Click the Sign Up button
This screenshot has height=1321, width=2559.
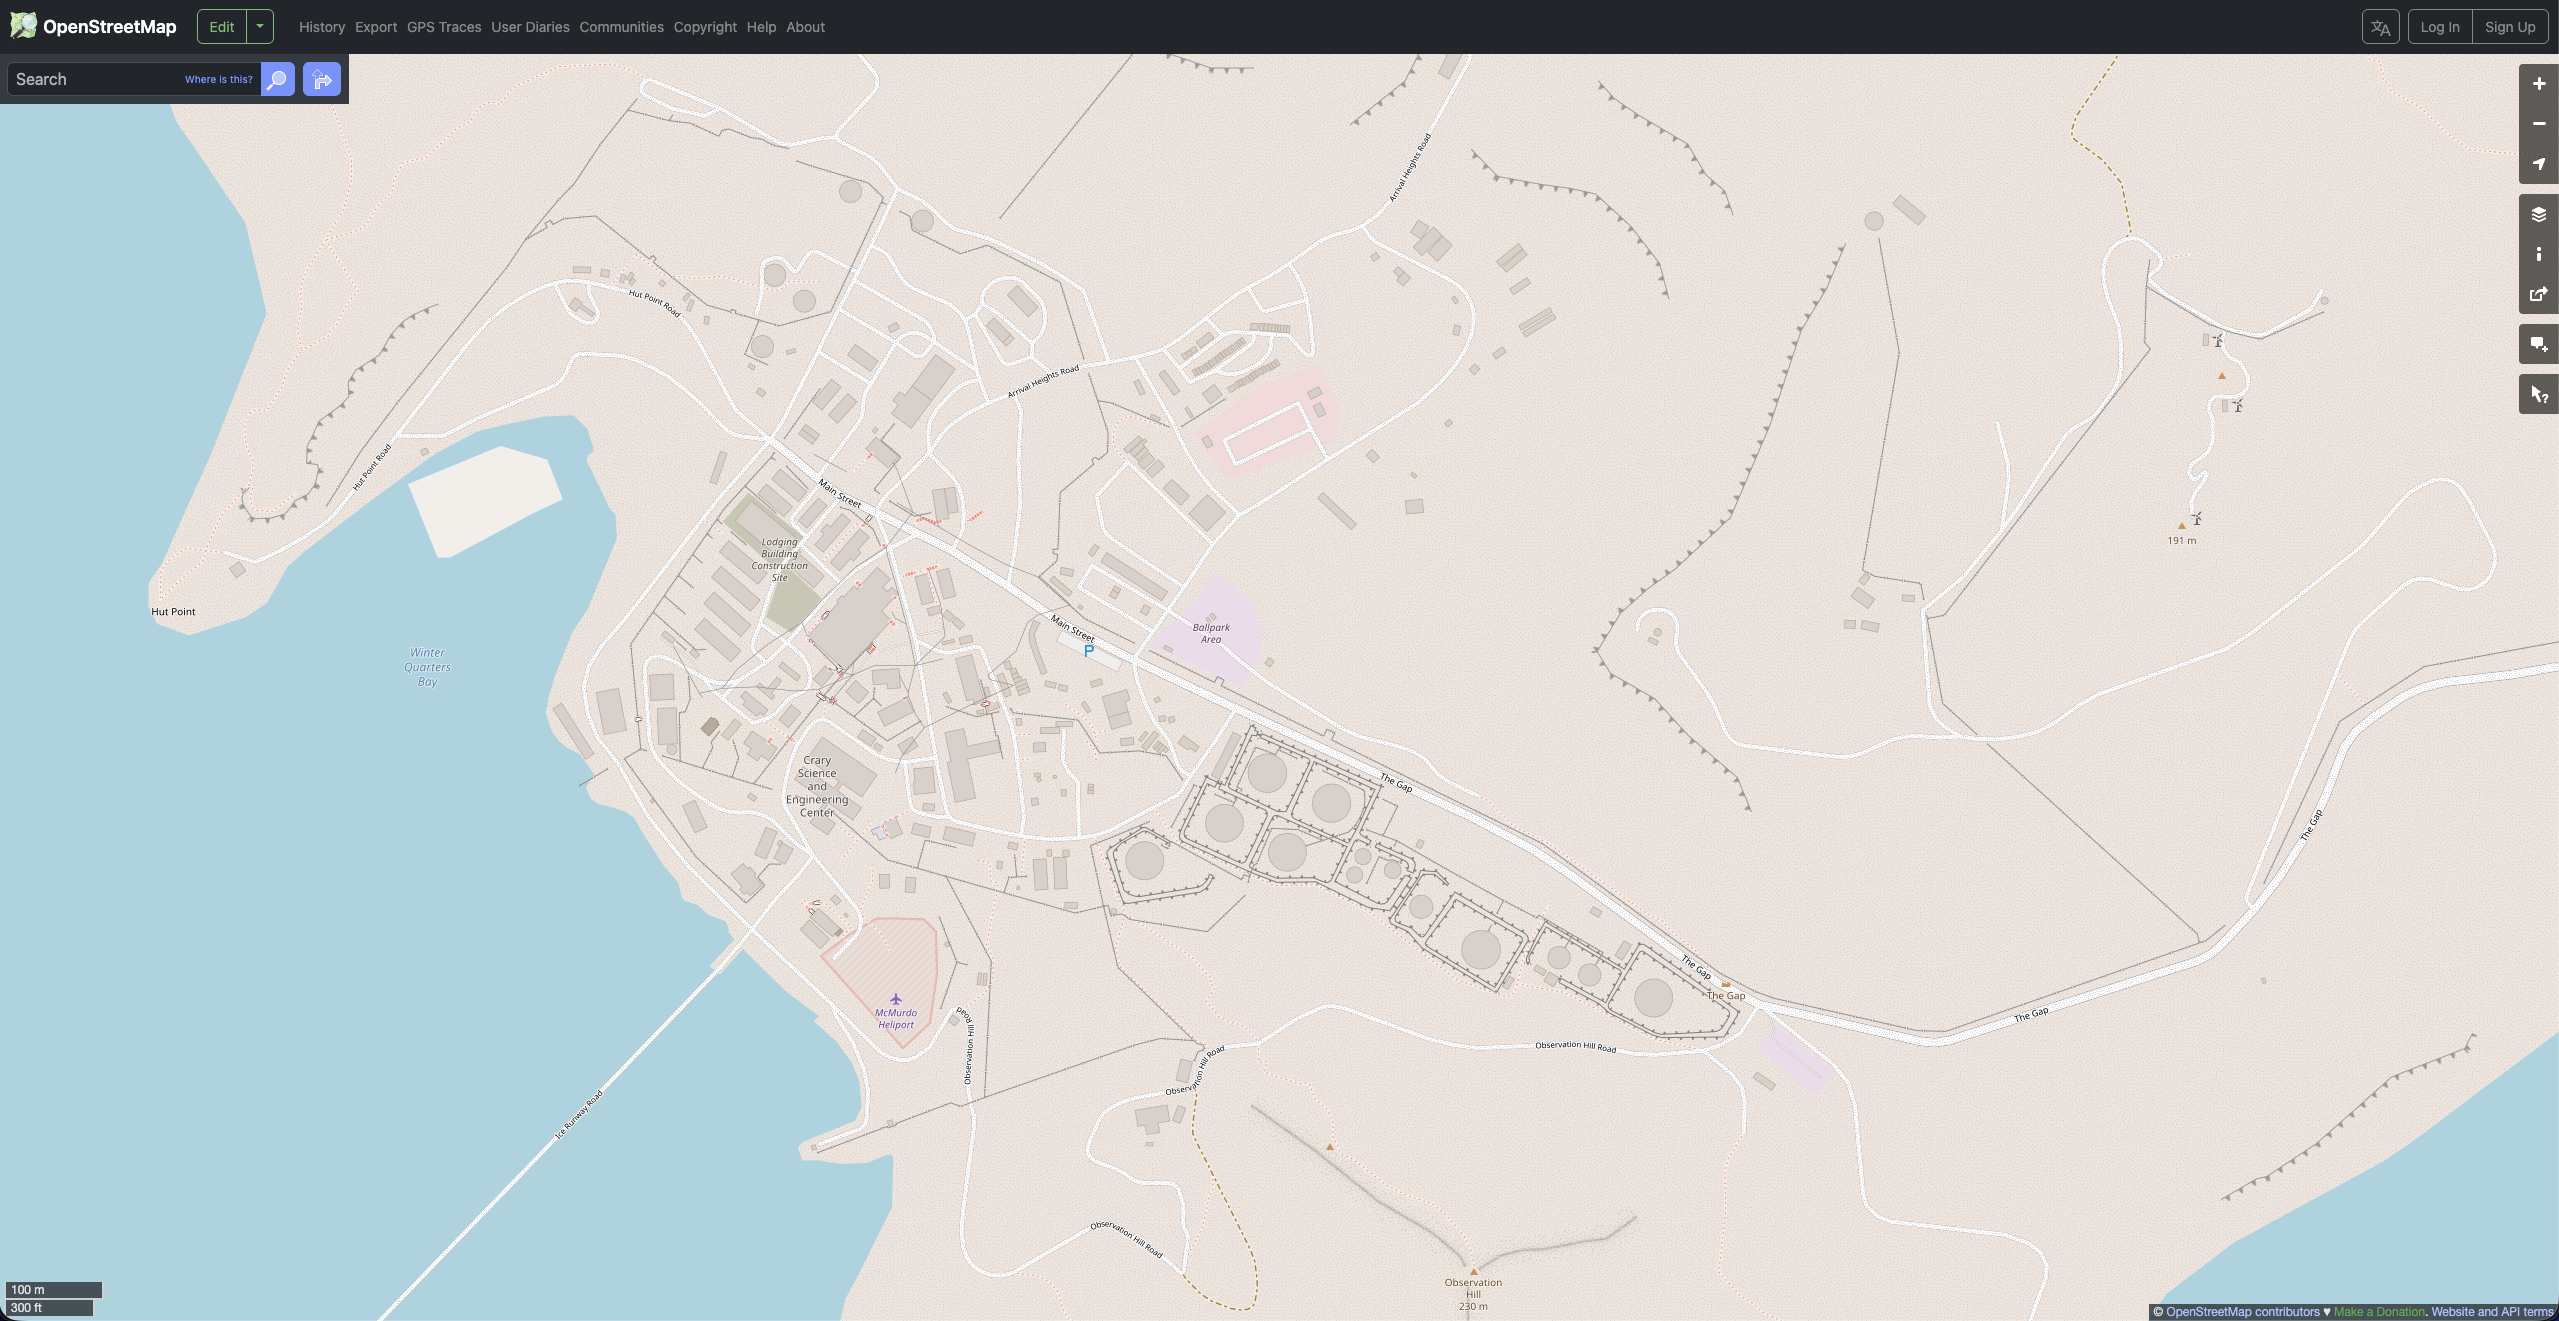(x=2509, y=27)
